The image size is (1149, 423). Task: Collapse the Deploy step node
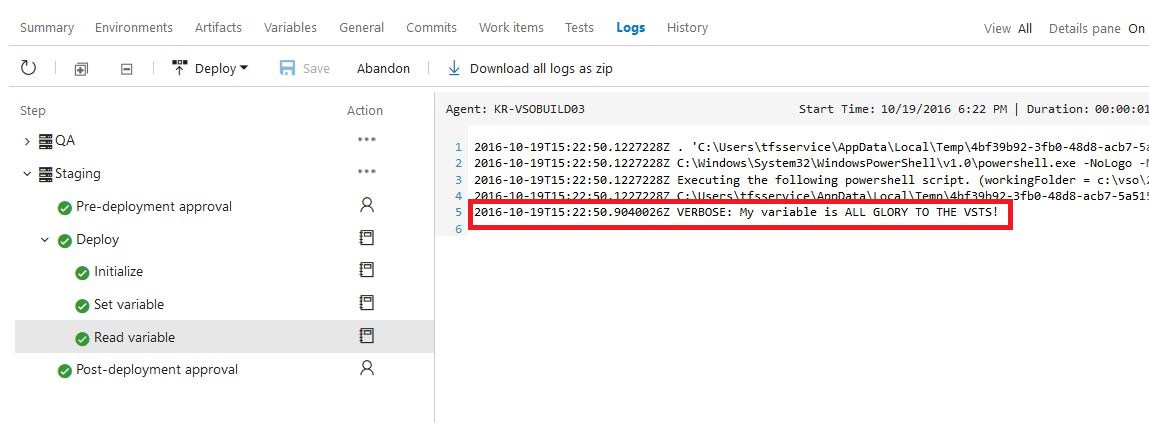coord(45,240)
